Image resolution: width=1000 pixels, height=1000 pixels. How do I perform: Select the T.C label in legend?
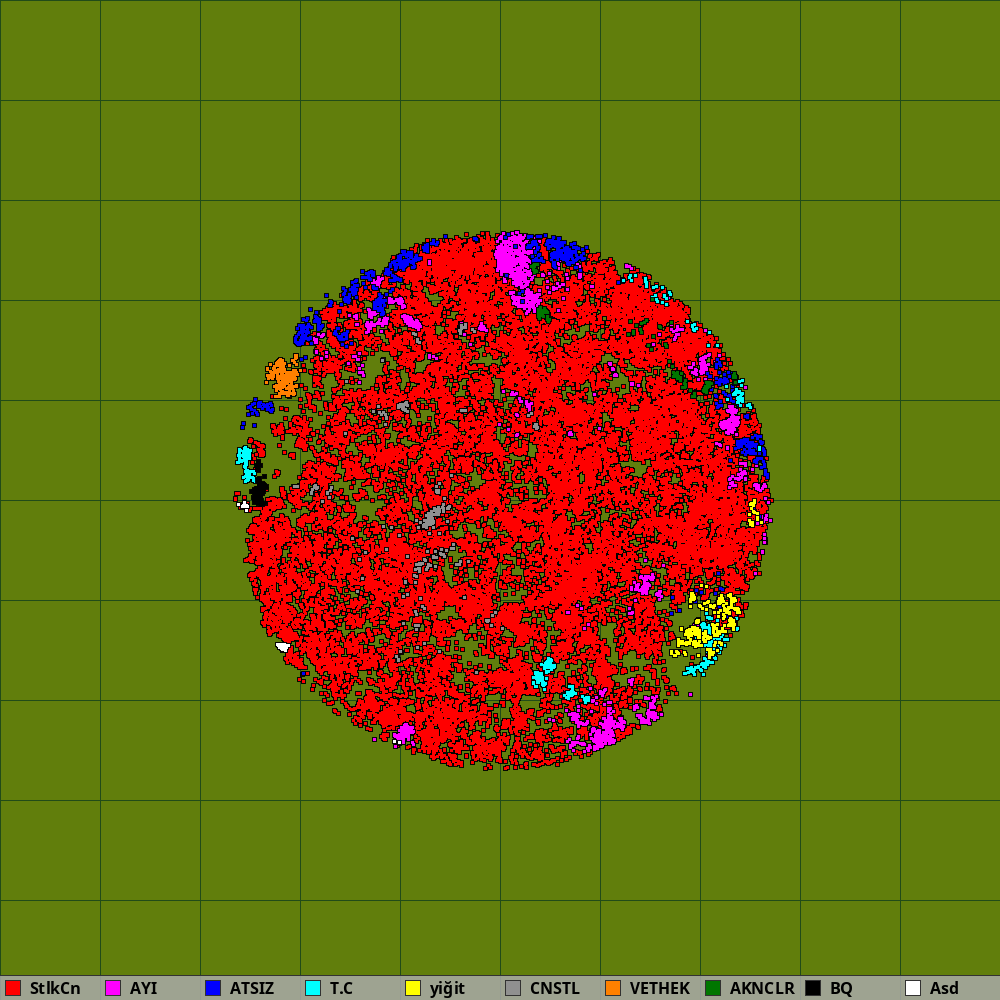click(x=341, y=988)
